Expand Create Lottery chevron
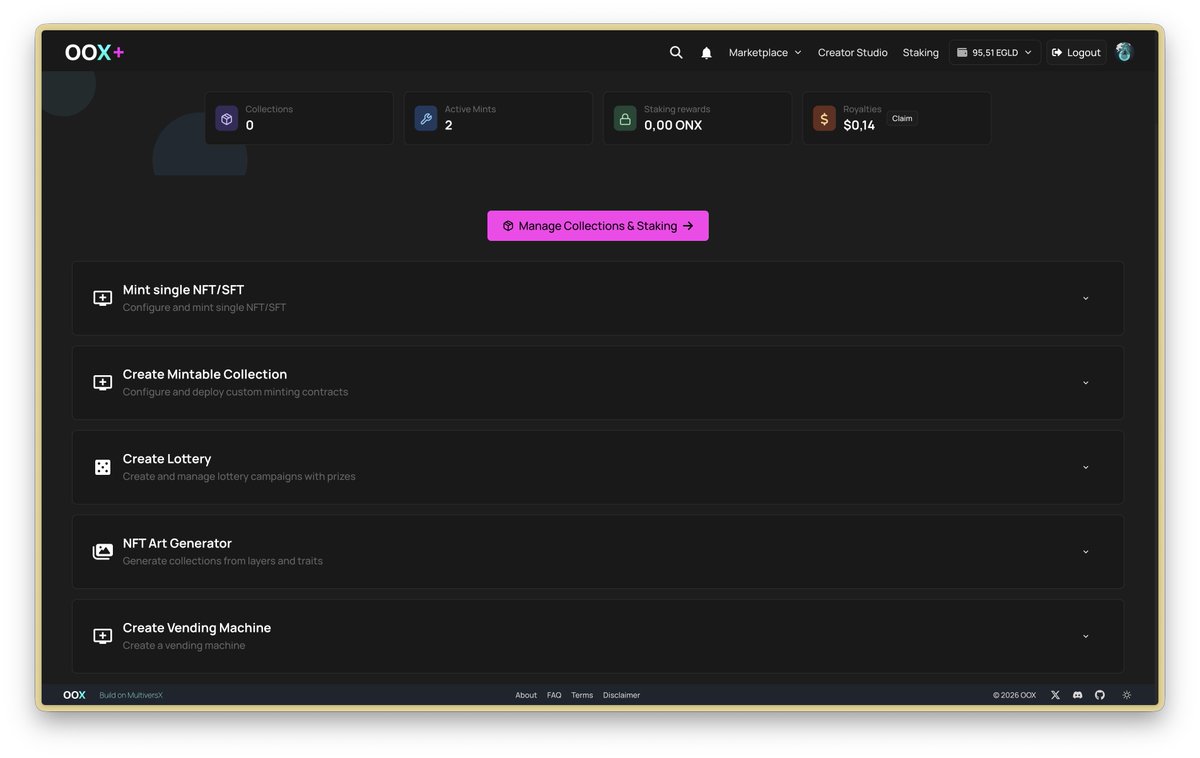 [1085, 467]
